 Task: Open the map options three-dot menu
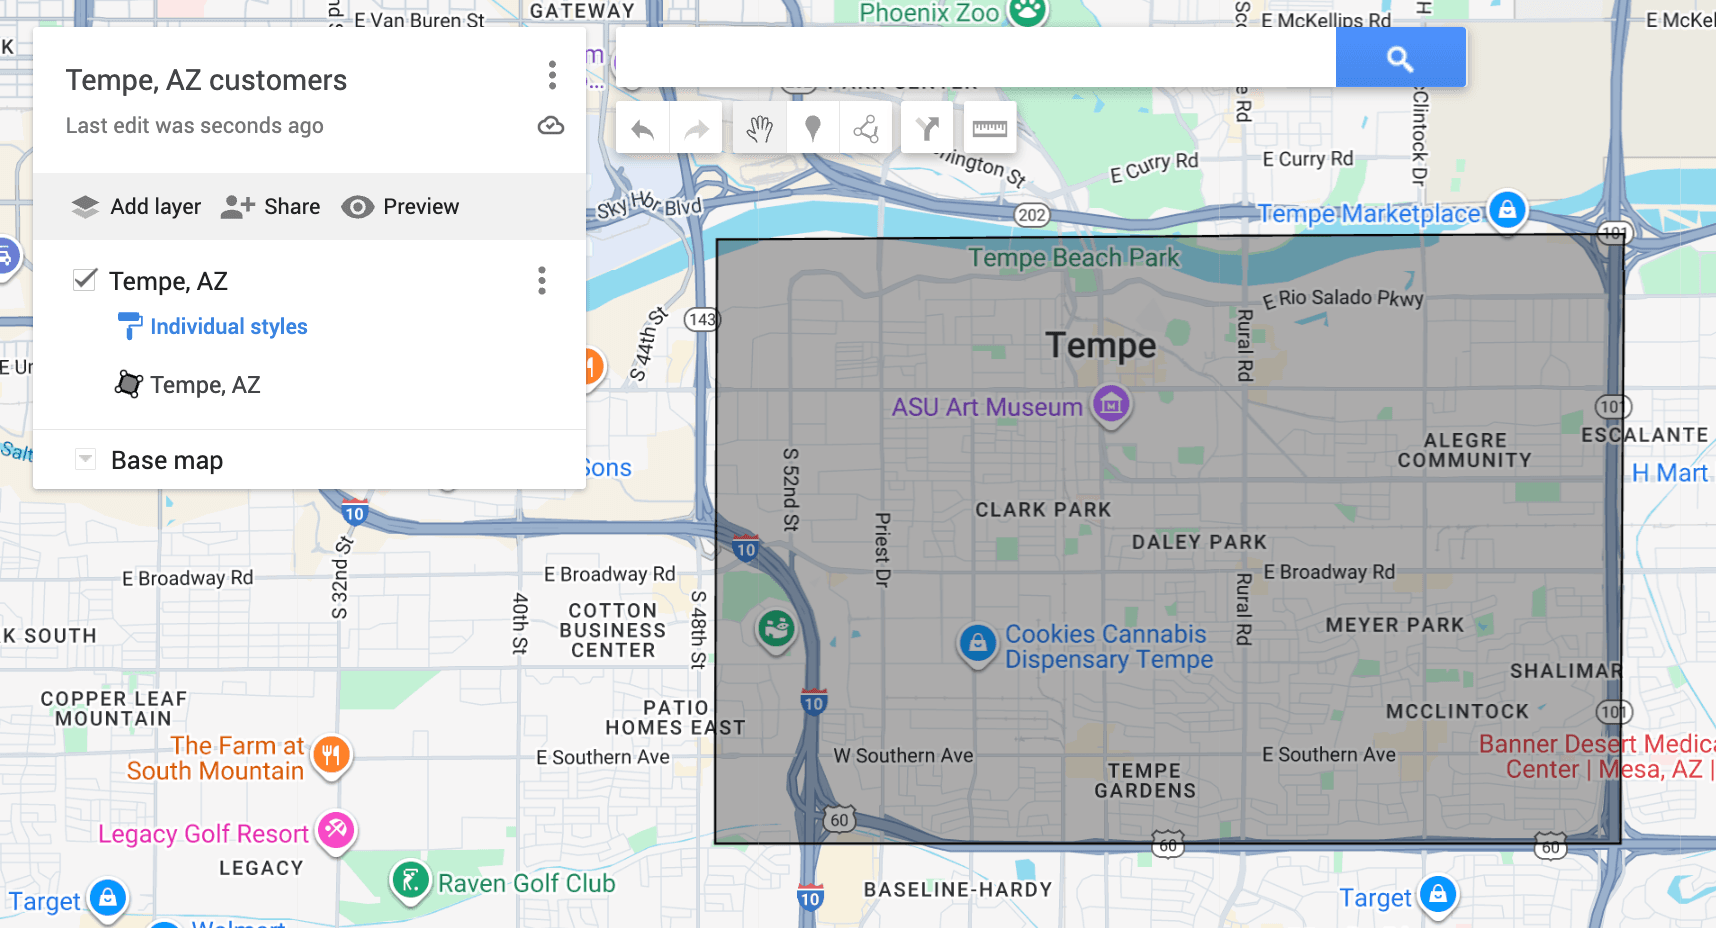point(552,75)
